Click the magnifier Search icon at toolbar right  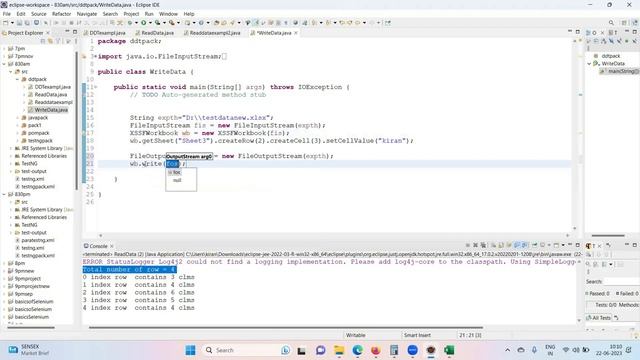click(x=611, y=23)
